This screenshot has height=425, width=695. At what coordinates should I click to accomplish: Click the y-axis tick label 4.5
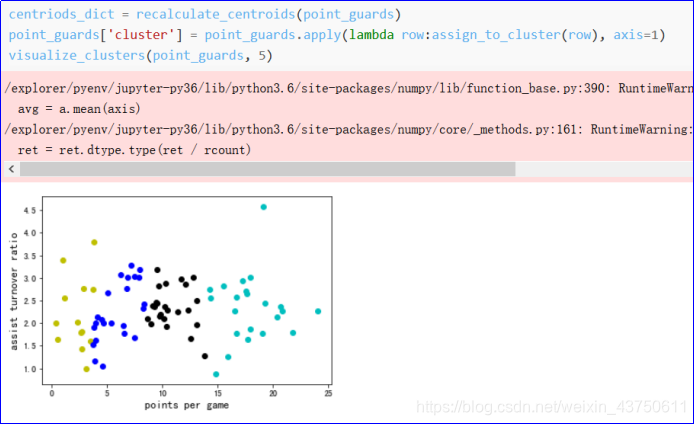click(30, 211)
